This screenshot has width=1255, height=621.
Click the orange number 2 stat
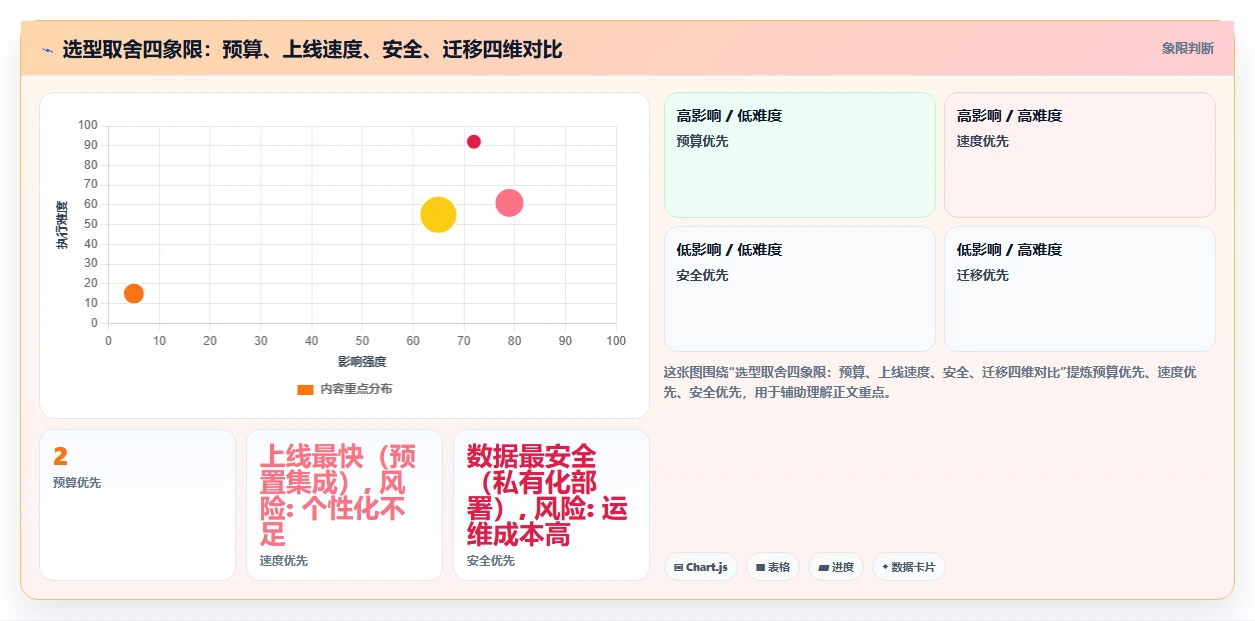tap(60, 457)
